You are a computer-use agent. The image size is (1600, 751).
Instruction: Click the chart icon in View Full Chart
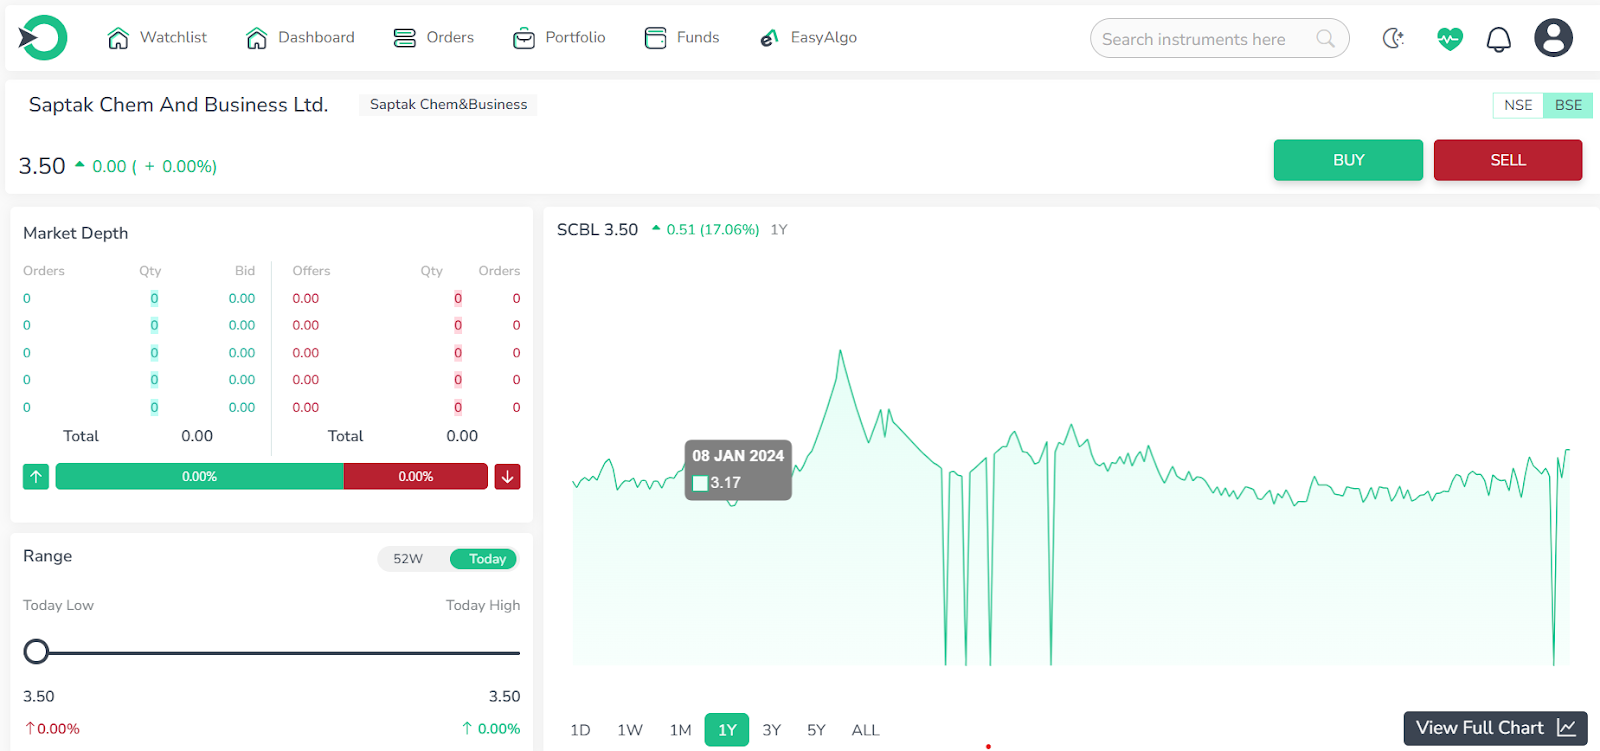(1567, 728)
